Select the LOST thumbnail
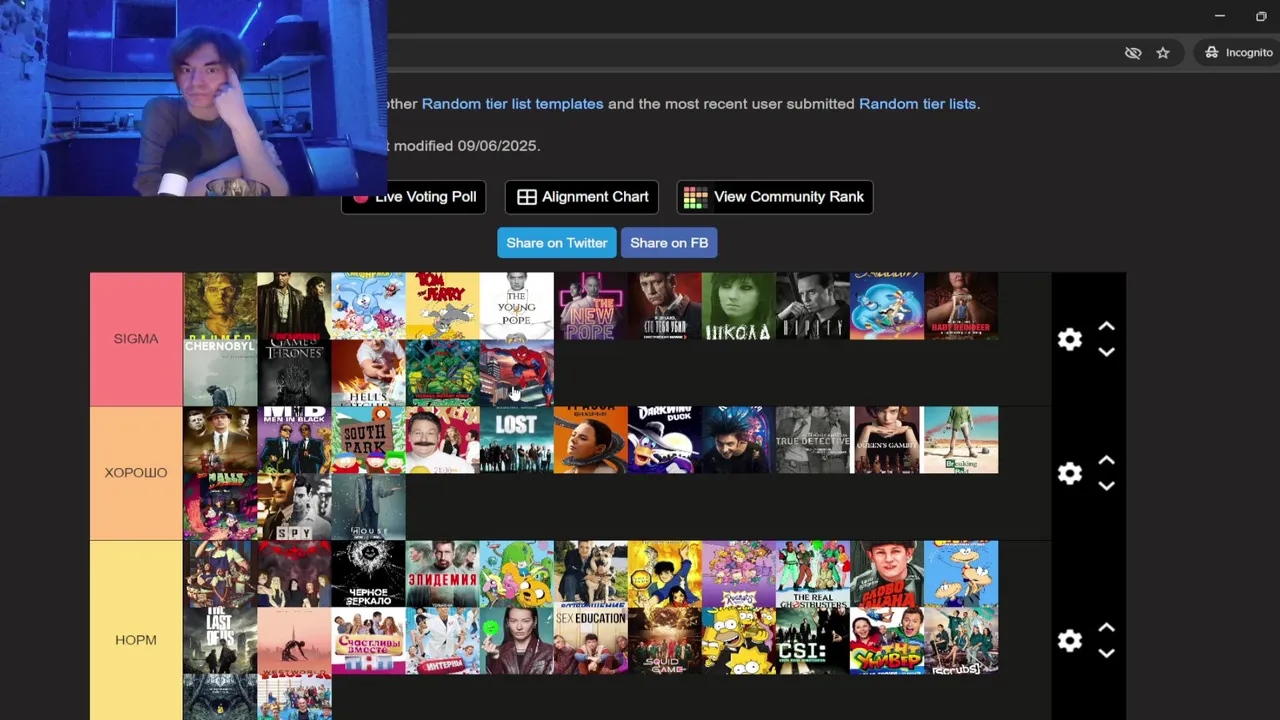Viewport: 1280px width, 720px height. tap(517, 440)
